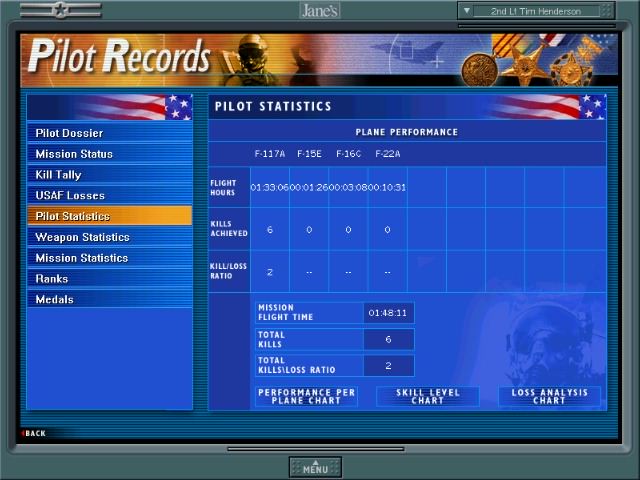Show the Performance Per Plane Chart
Screen dimensions: 640x480
(x=306, y=396)
